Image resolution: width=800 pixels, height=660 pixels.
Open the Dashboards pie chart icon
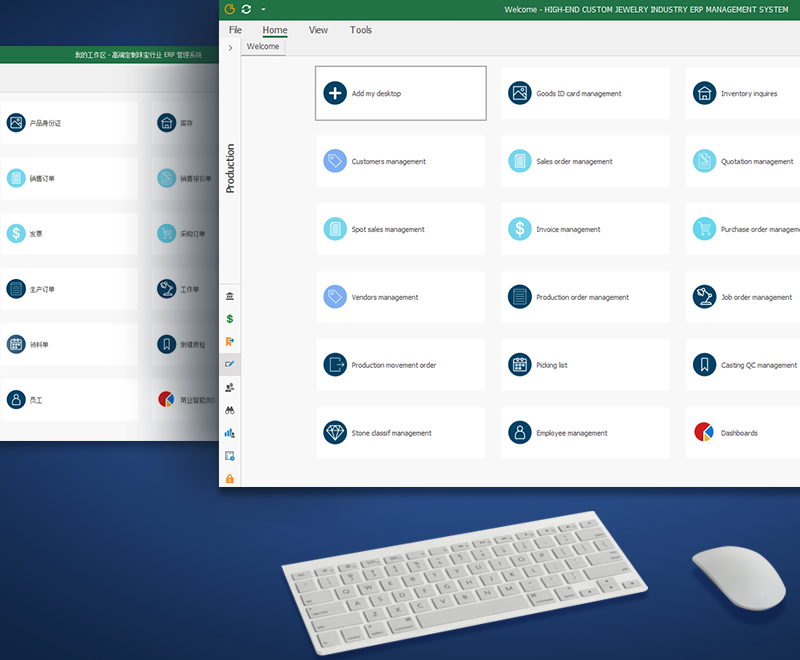click(704, 433)
